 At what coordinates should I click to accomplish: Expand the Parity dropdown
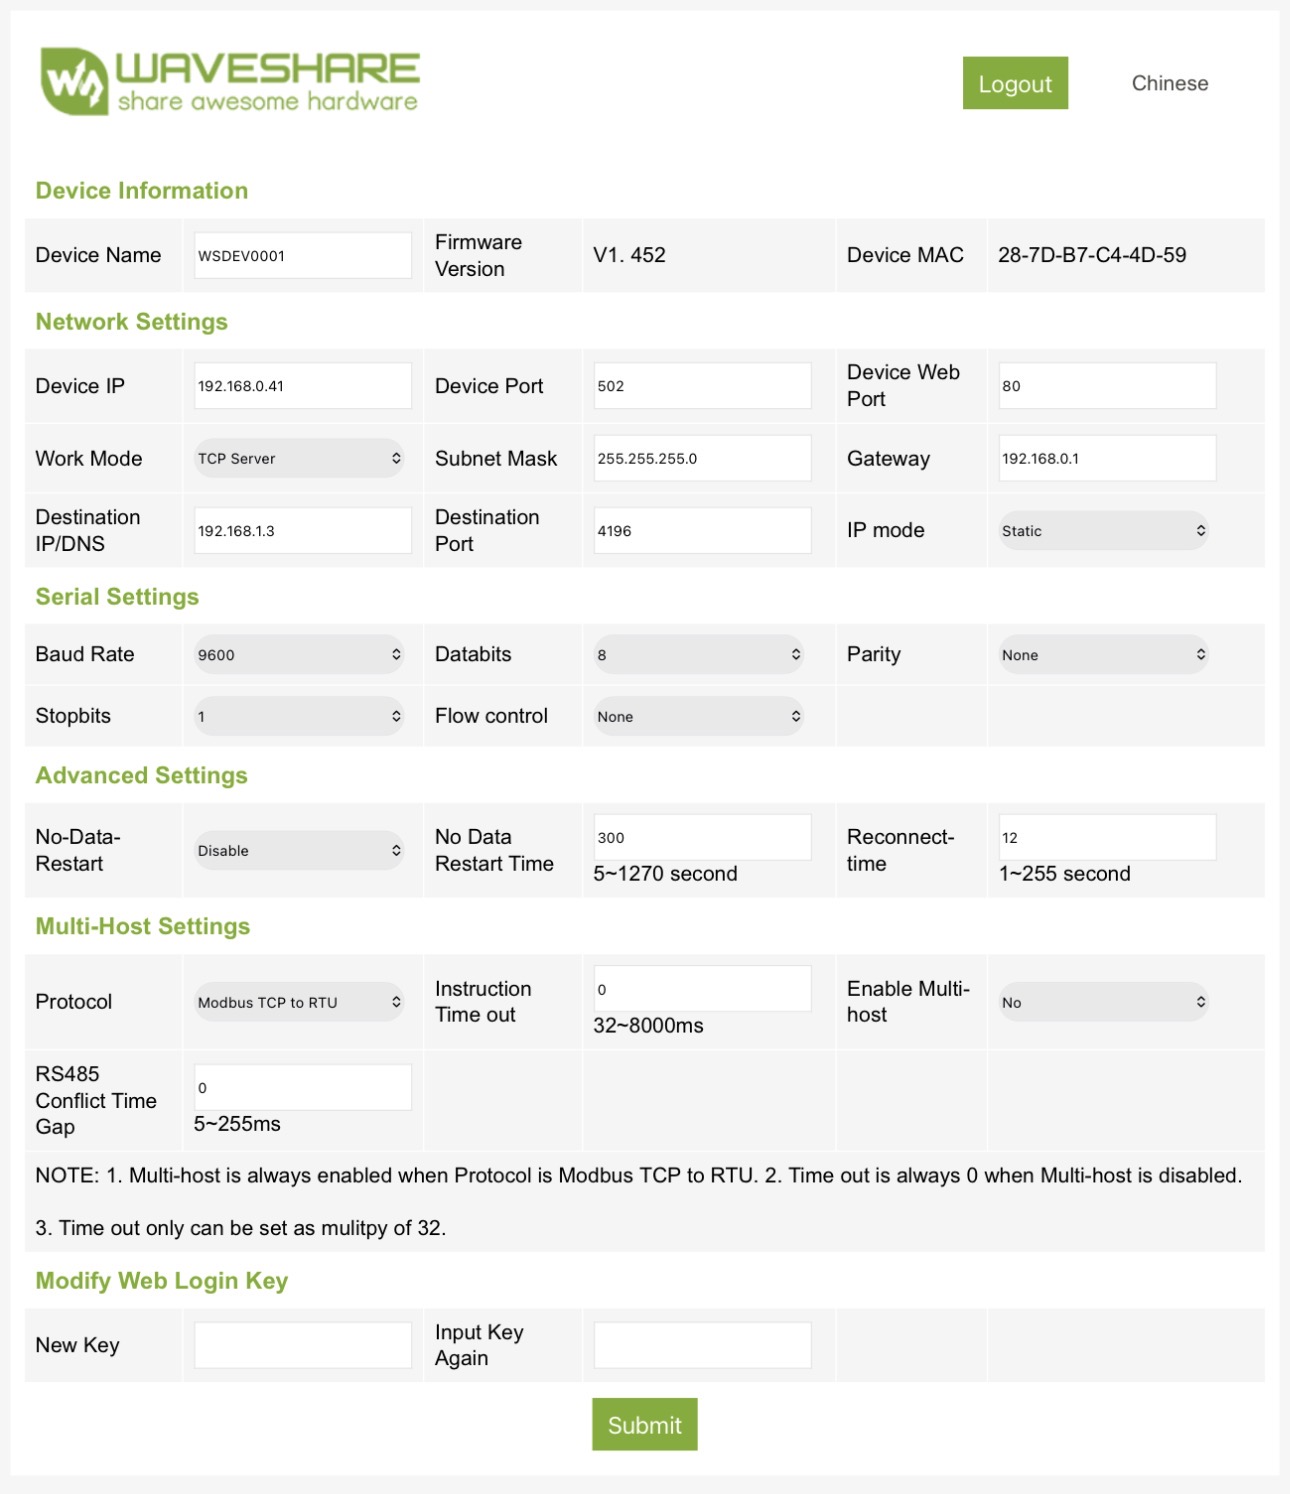tap(1103, 654)
